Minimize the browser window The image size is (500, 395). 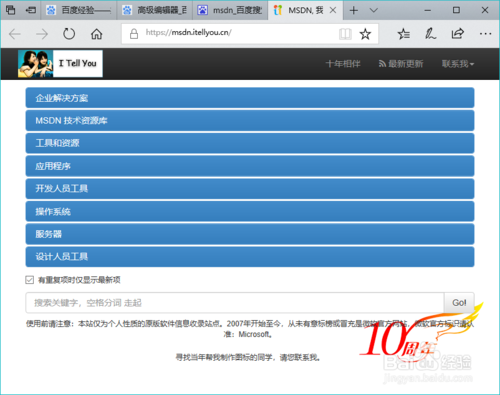click(x=428, y=10)
